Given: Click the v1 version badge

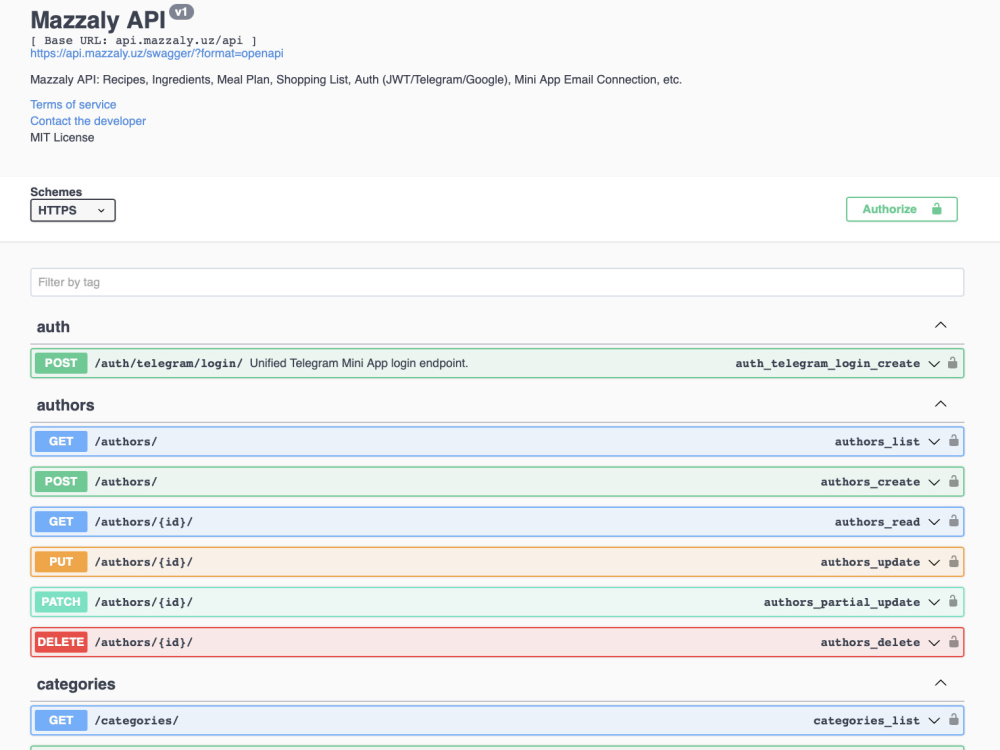Looking at the screenshot, I should point(181,12).
